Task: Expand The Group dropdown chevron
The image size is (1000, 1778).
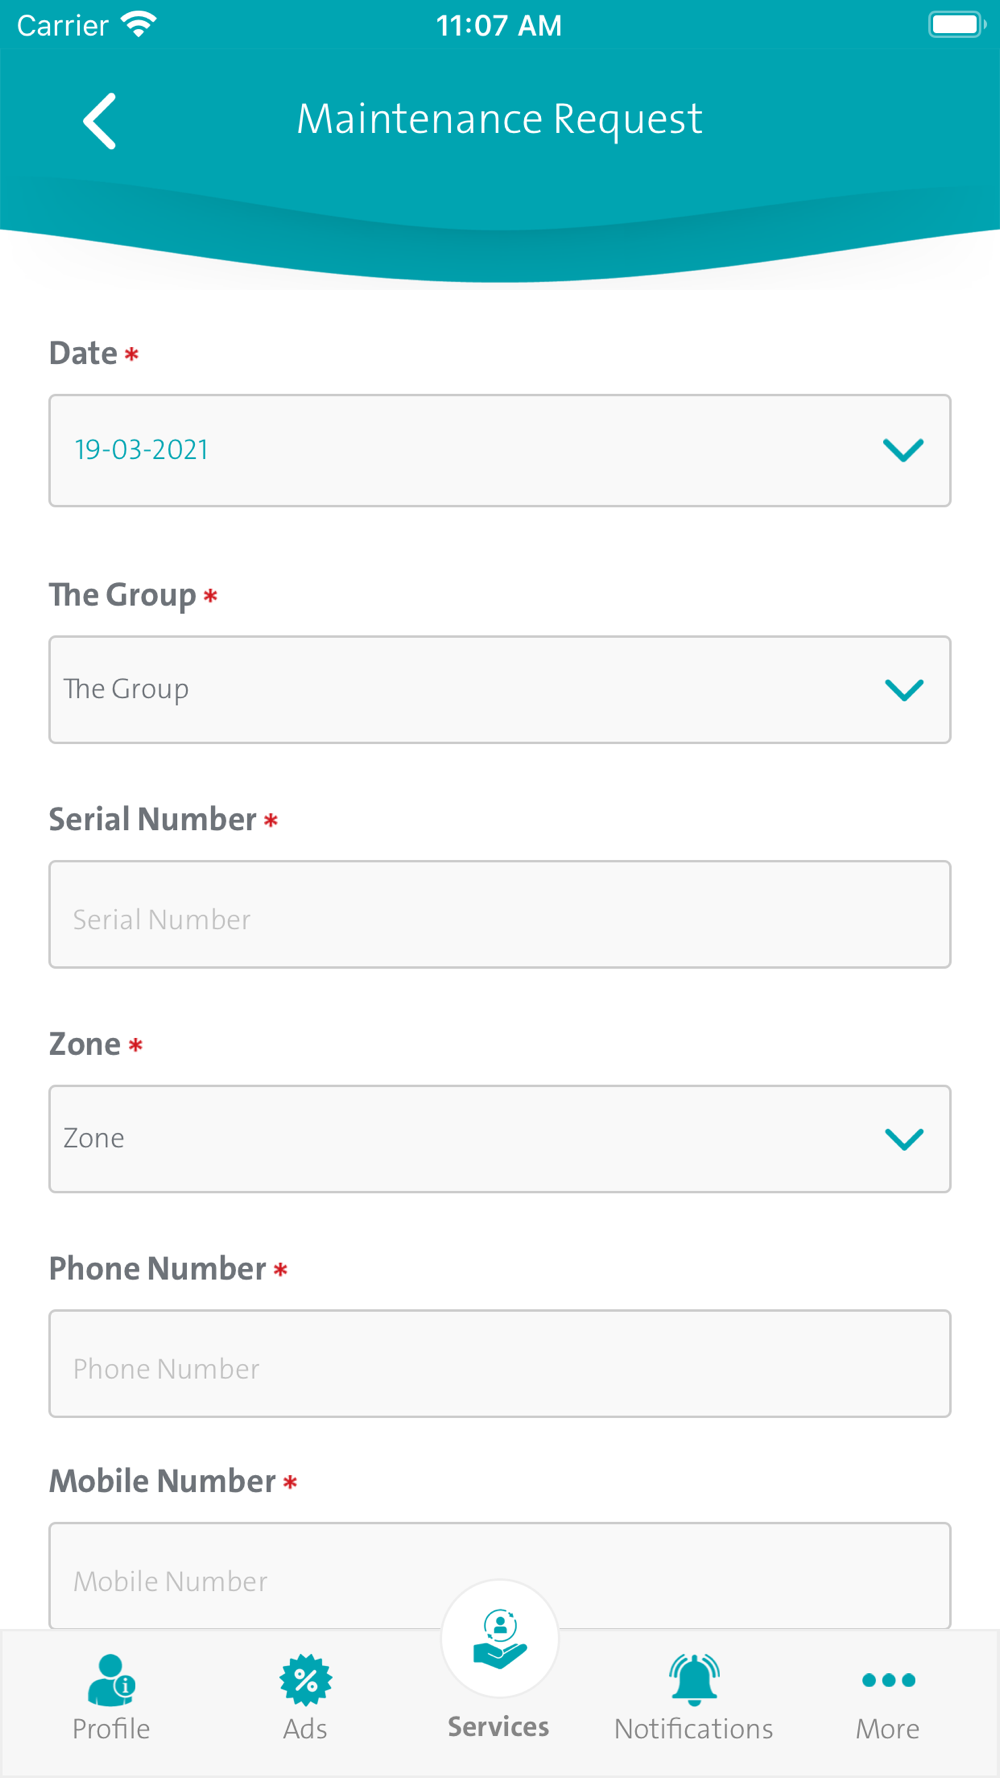Action: point(904,690)
